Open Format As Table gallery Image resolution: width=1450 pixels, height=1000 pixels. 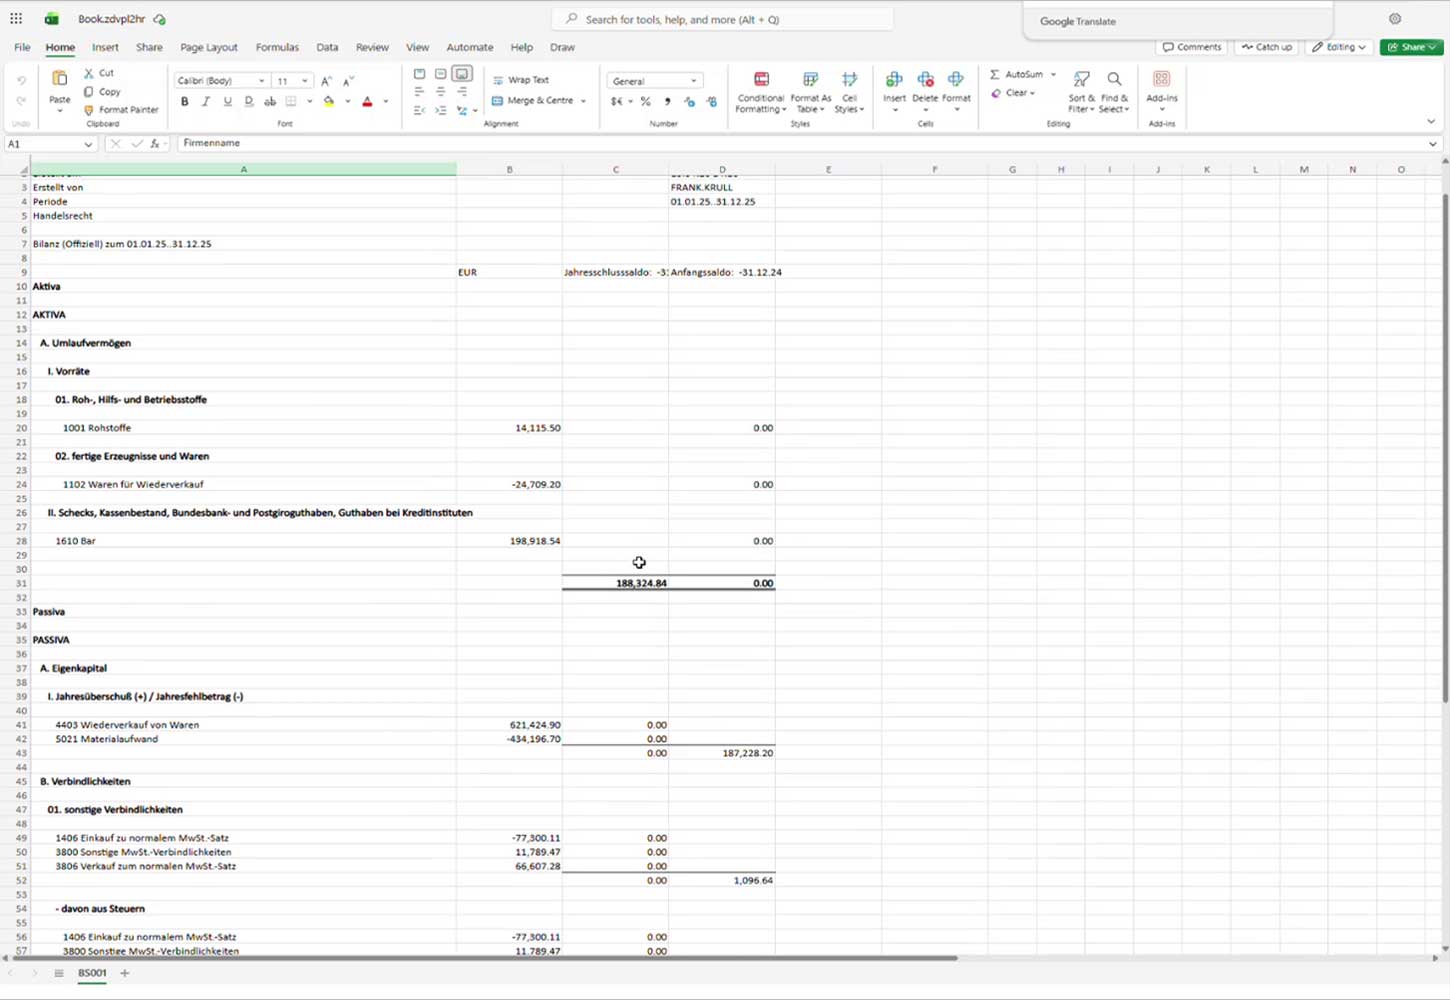(811, 92)
